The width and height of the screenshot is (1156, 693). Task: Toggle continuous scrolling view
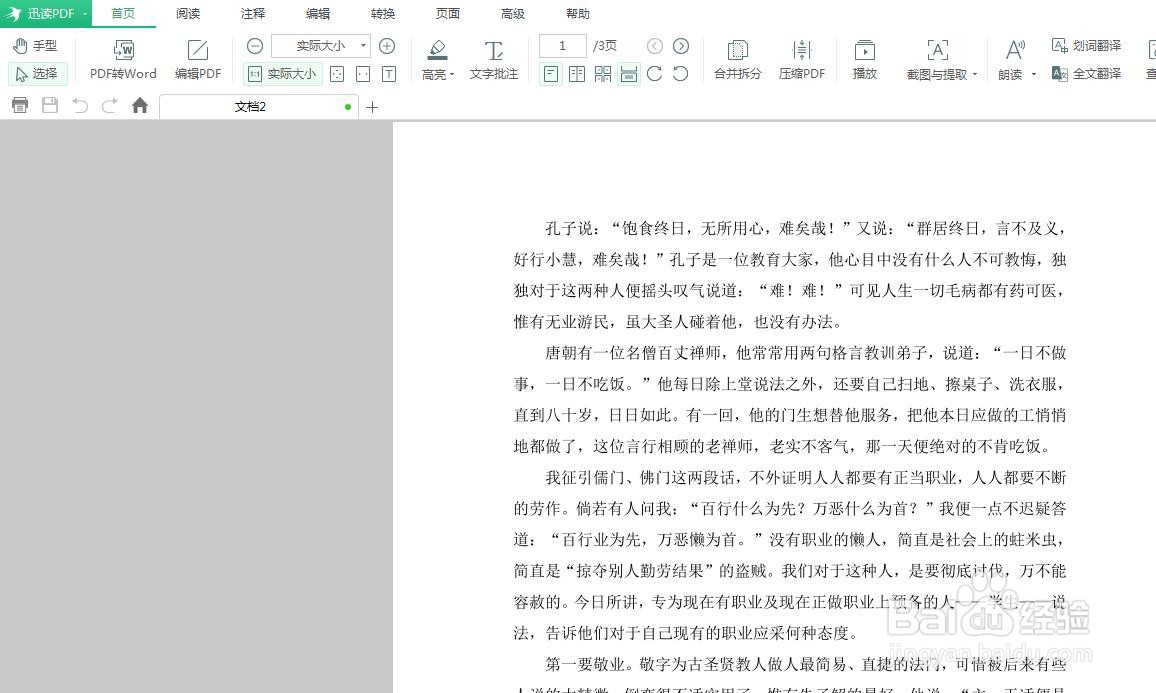pyautogui.click(x=629, y=74)
